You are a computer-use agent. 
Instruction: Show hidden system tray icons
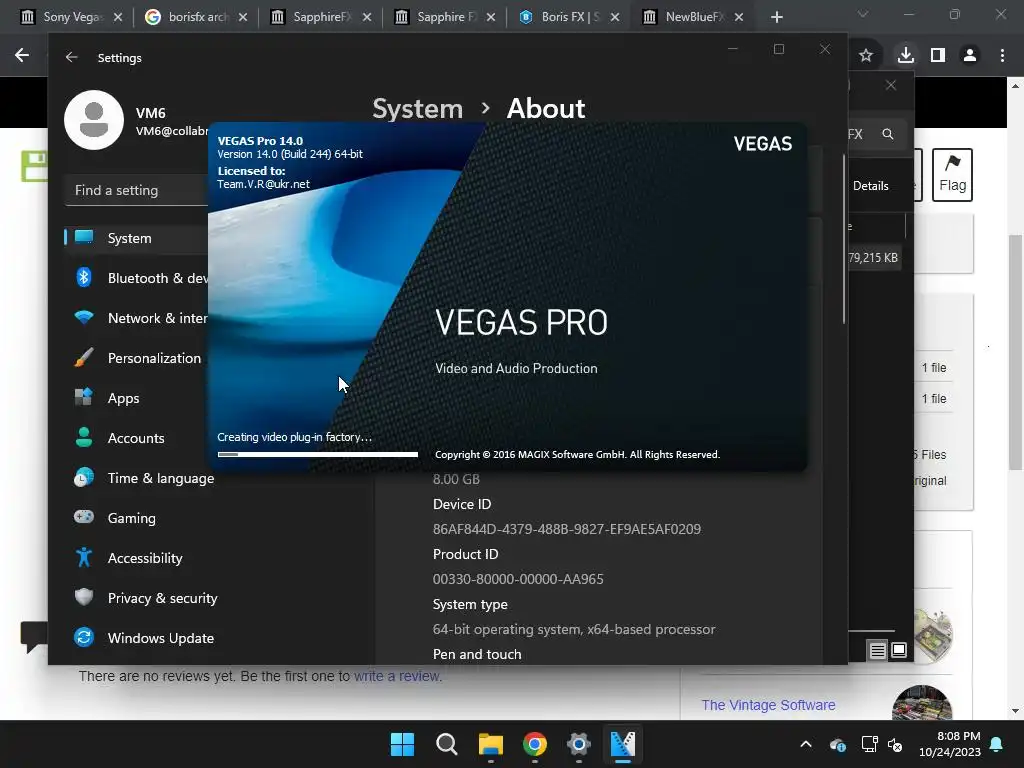[806, 744]
